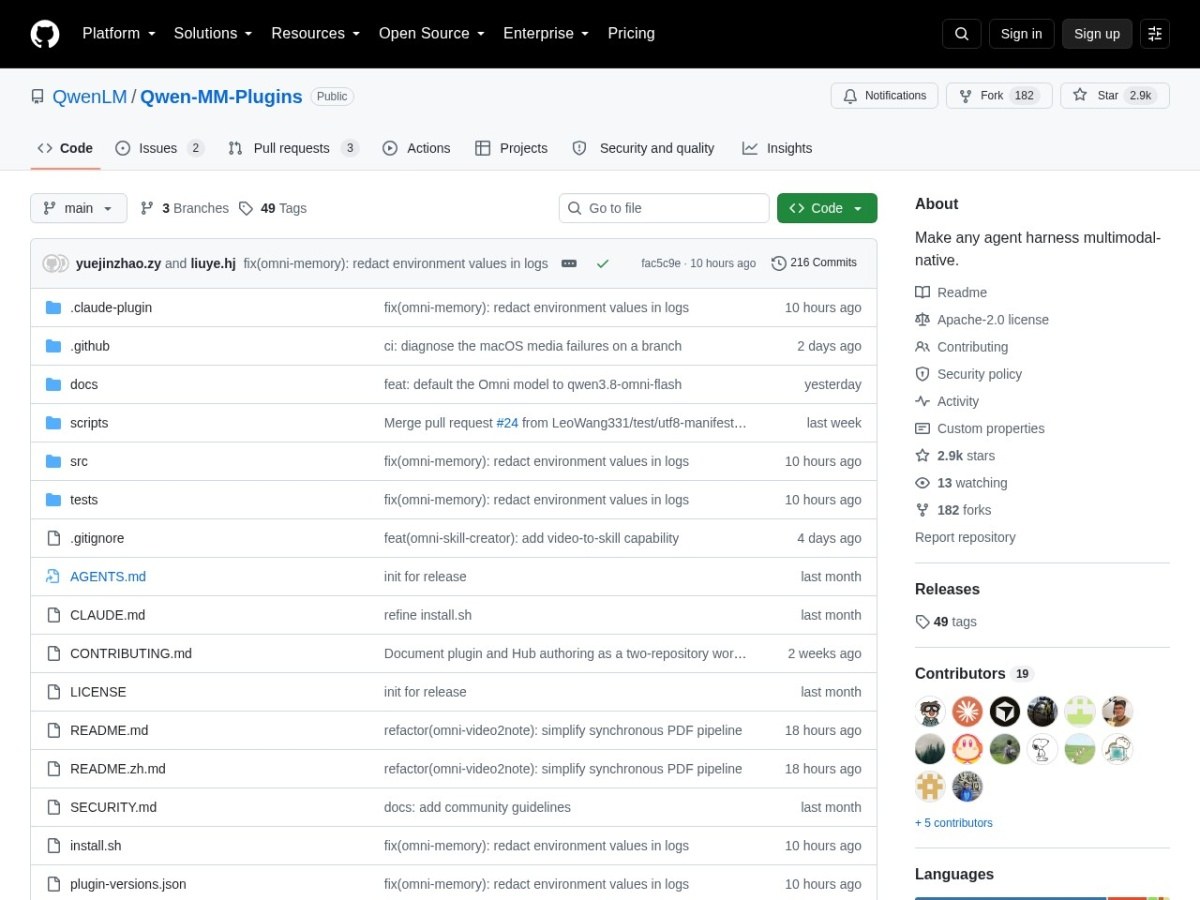1200x900 pixels.
Task: Click the repository icon beside QwenLM
Action: coord(38,97)
